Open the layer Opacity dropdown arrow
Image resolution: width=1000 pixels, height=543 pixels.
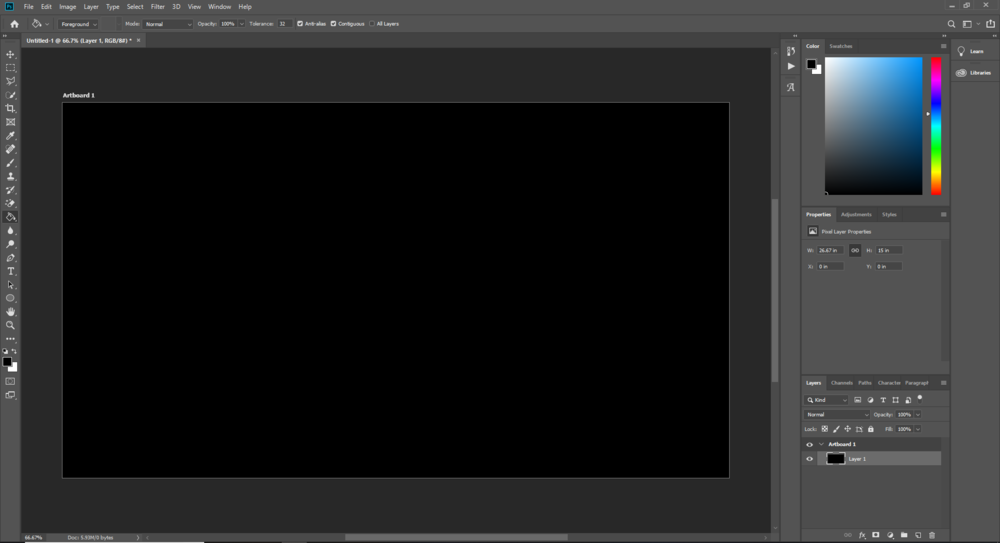tap(918, 415)
